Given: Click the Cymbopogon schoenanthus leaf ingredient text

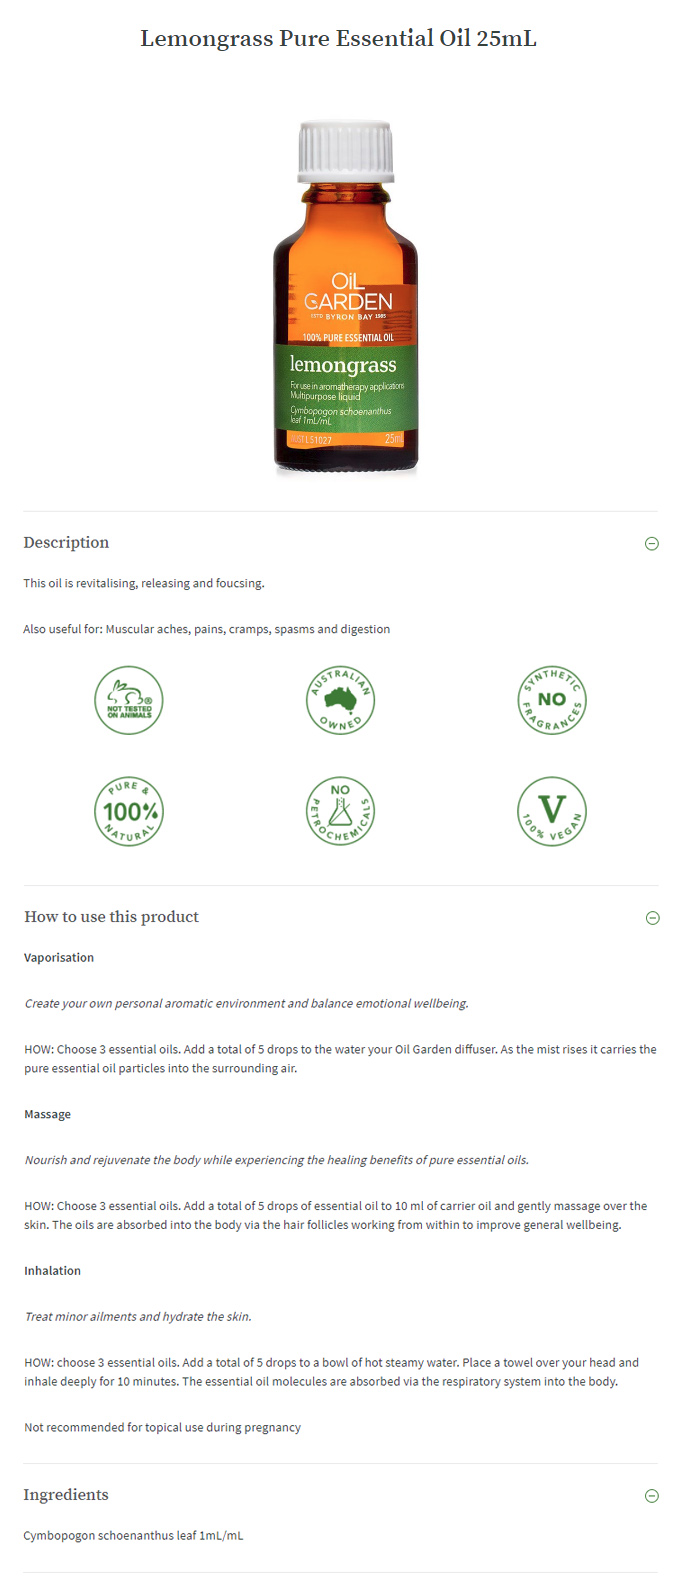Looking at the screenshot, I should point(134,1536).
